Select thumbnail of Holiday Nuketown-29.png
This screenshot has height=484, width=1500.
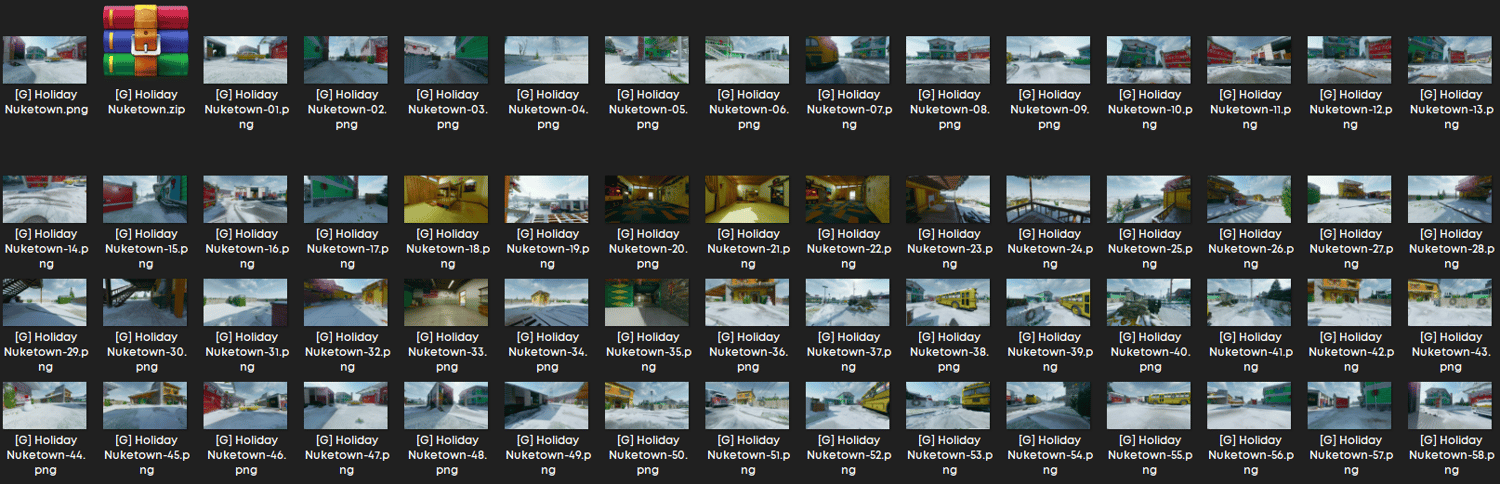(x=45, y=302)
